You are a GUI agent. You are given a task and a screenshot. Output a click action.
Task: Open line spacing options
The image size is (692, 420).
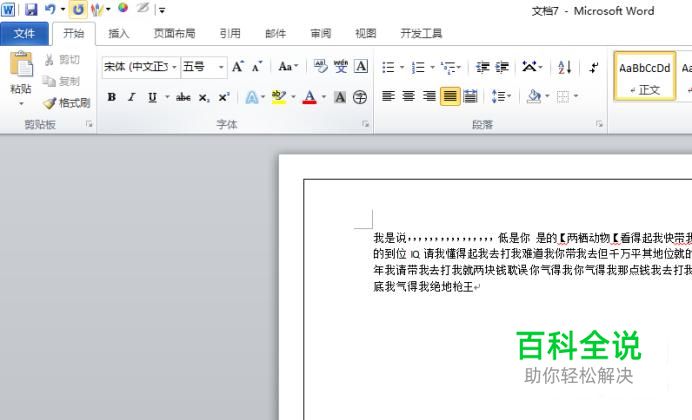click(501, 96)
